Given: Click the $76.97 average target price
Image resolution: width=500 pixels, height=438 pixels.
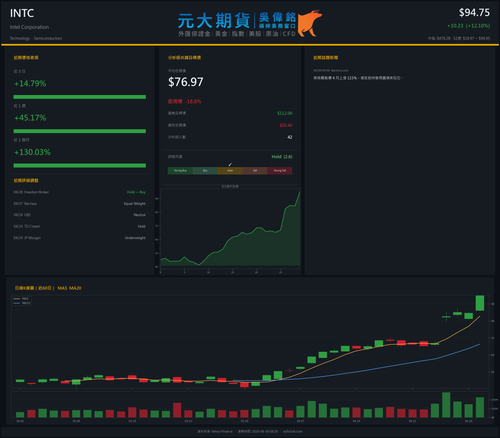Looking at the screenshot, I should point(186,82).
